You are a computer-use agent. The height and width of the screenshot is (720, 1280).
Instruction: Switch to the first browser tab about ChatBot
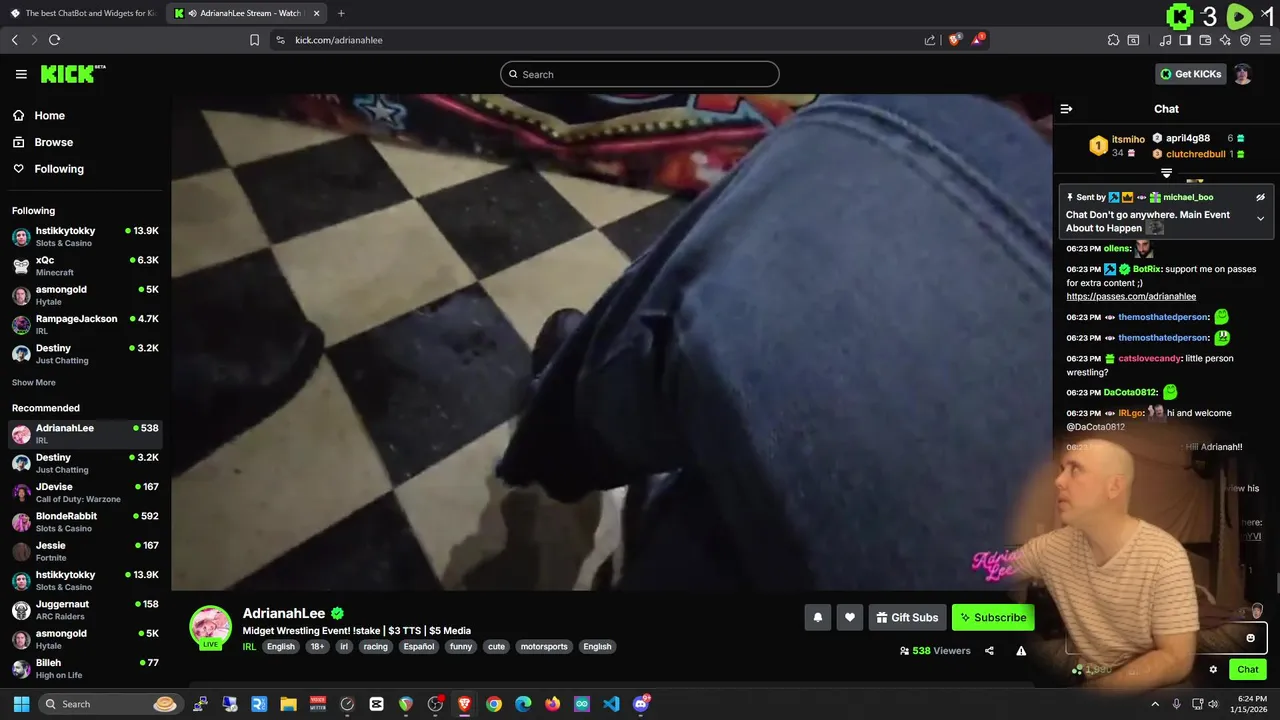click(x=83, y=13)
